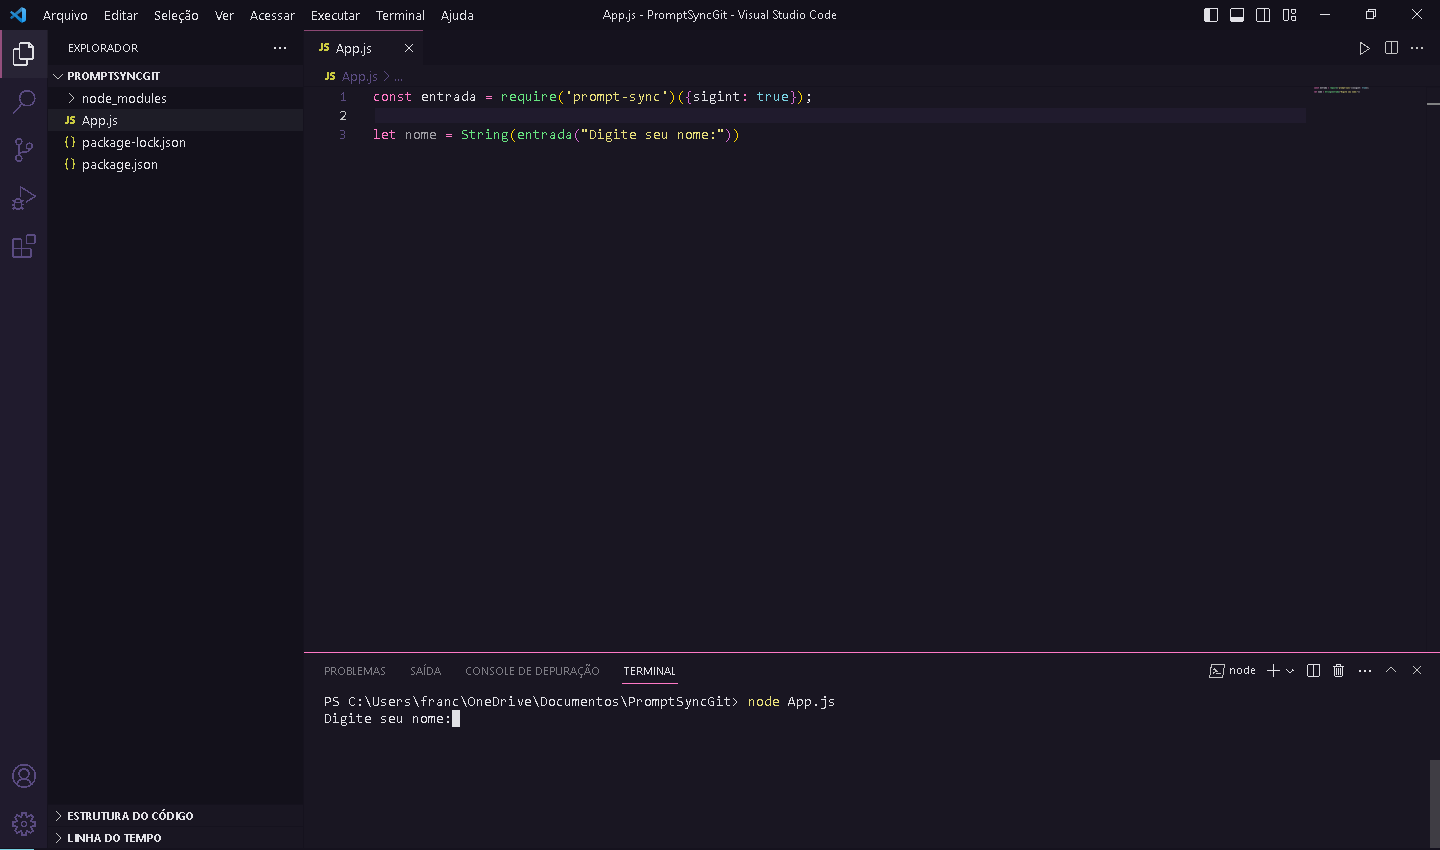Click the Accounts icon in activity bar
The height and width of the screenshot is (850, 1440).
[24, 775]
